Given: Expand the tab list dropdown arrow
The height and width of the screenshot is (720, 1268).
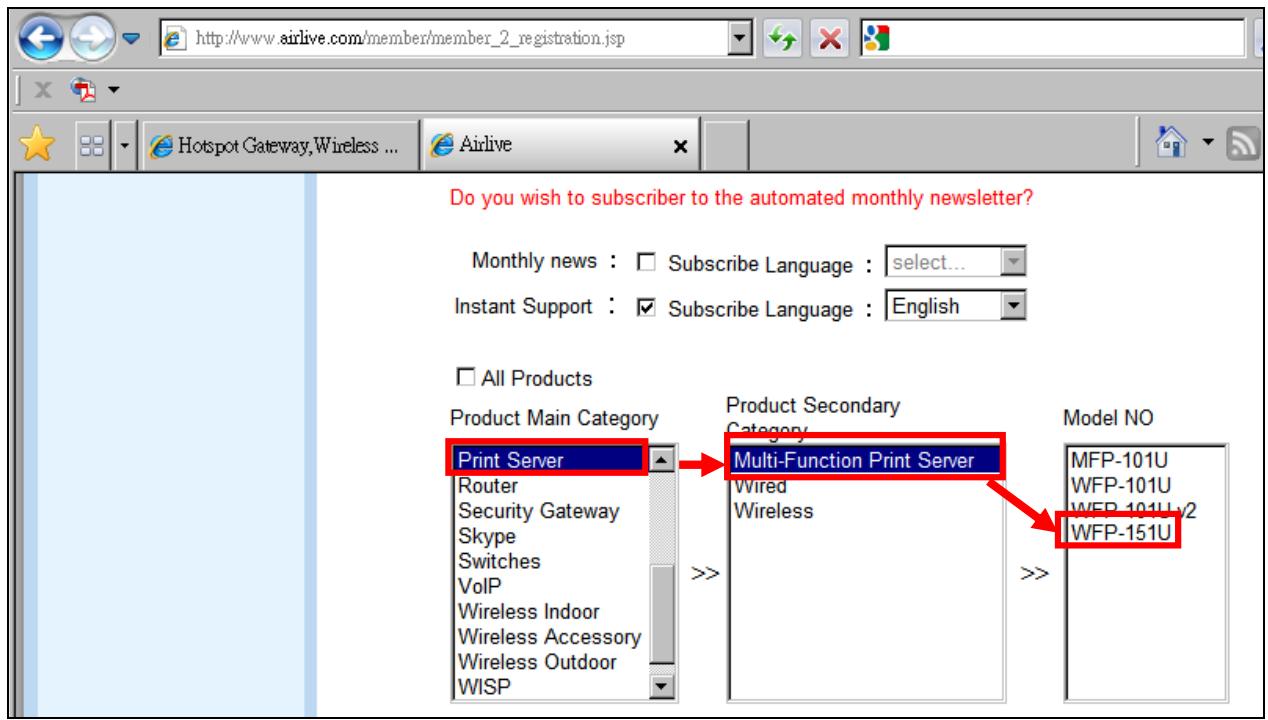Looking at the screenshot, I should [126, 147].
